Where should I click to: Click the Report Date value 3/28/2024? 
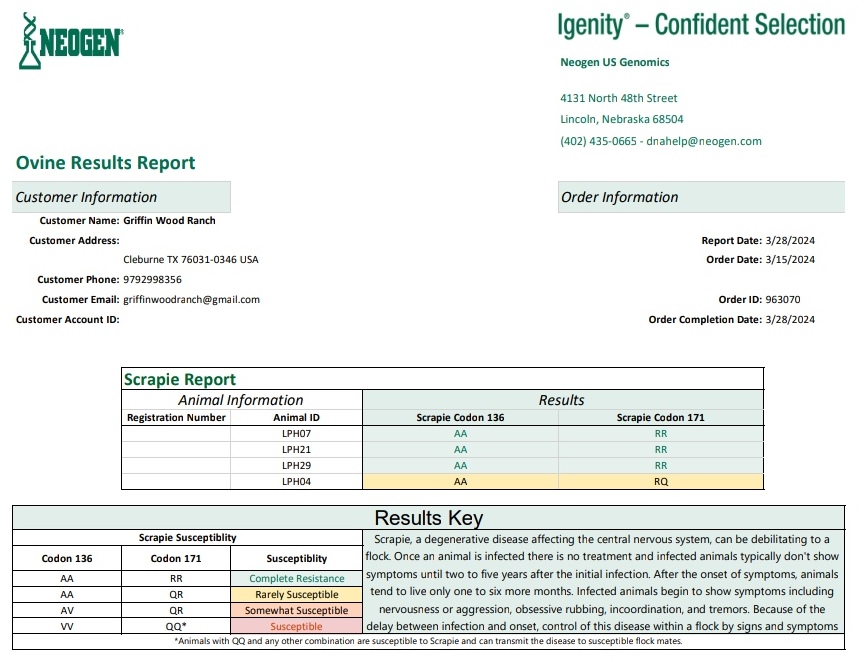pos(790,240)
